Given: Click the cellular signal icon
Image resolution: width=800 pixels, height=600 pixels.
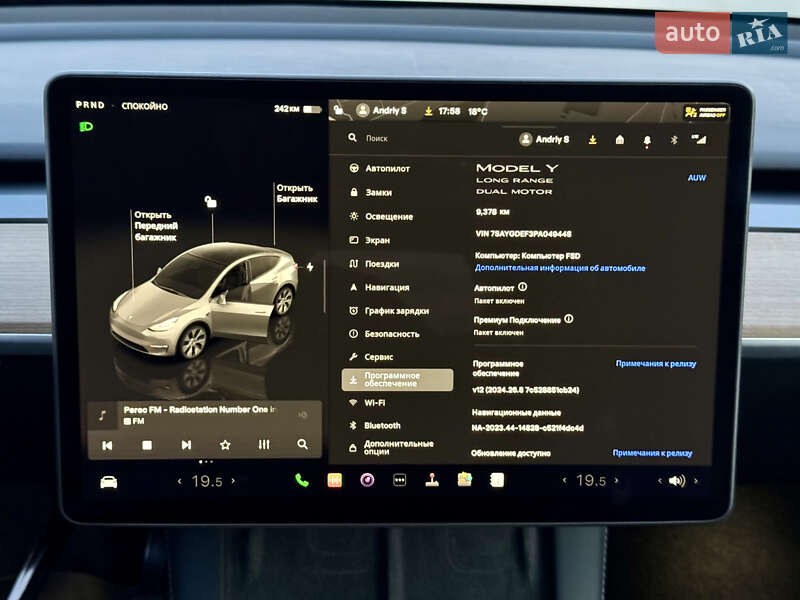Looking at the screenshot, I should pos(698,139).
